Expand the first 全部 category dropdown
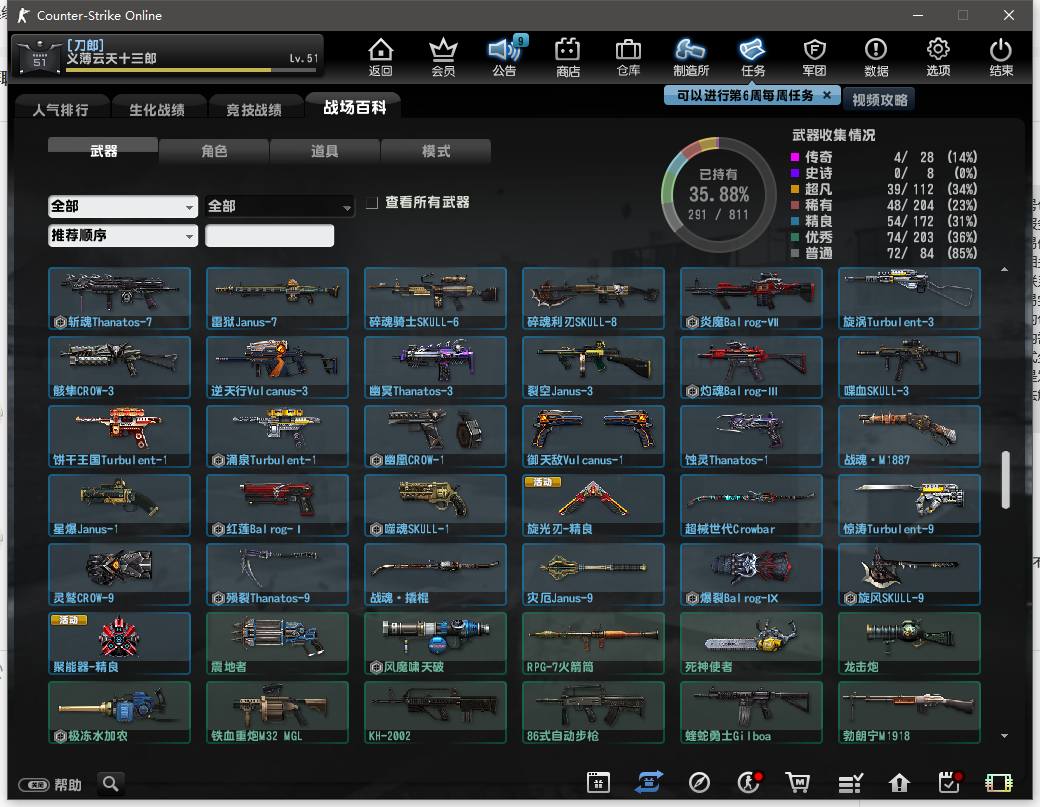 click(123, 206)
